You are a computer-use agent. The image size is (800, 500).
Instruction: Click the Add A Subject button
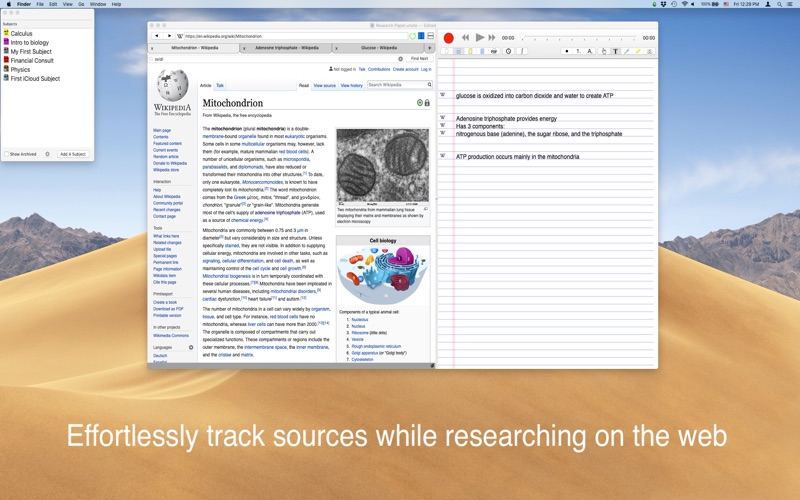pos(73,154)
